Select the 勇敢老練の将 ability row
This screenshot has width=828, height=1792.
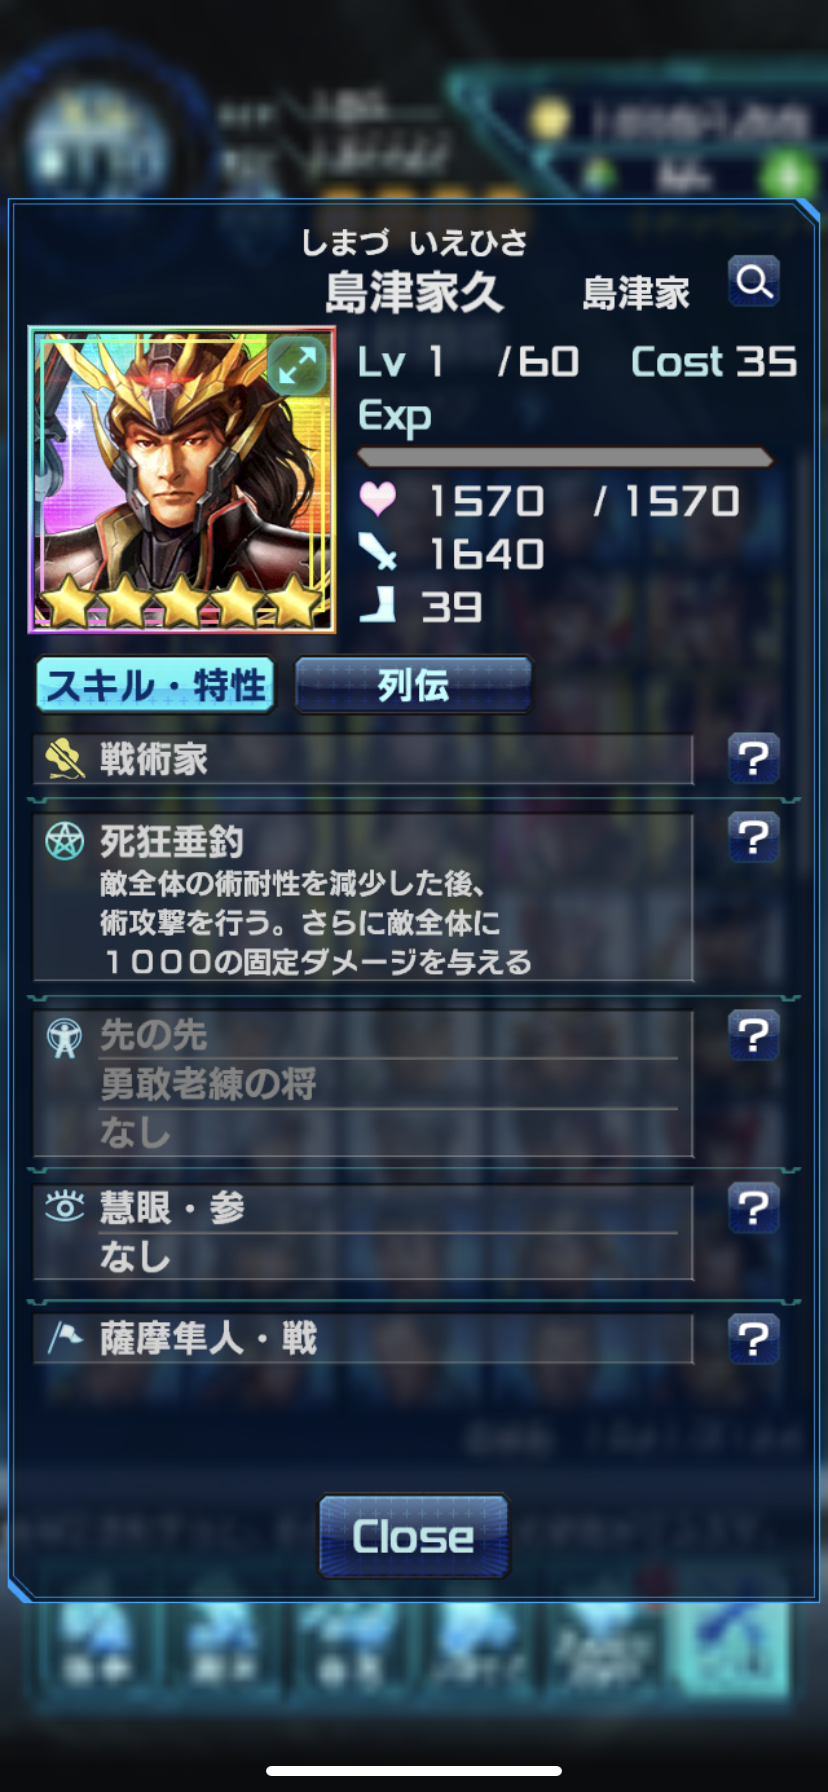click(388, 1084)
